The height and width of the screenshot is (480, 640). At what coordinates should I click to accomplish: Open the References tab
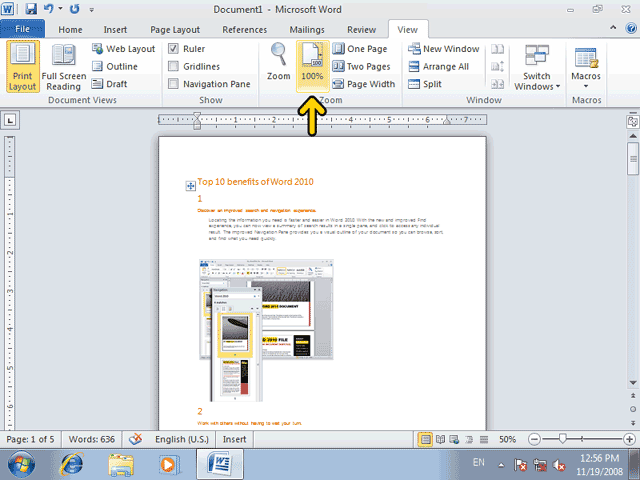[x=244, y=30]
